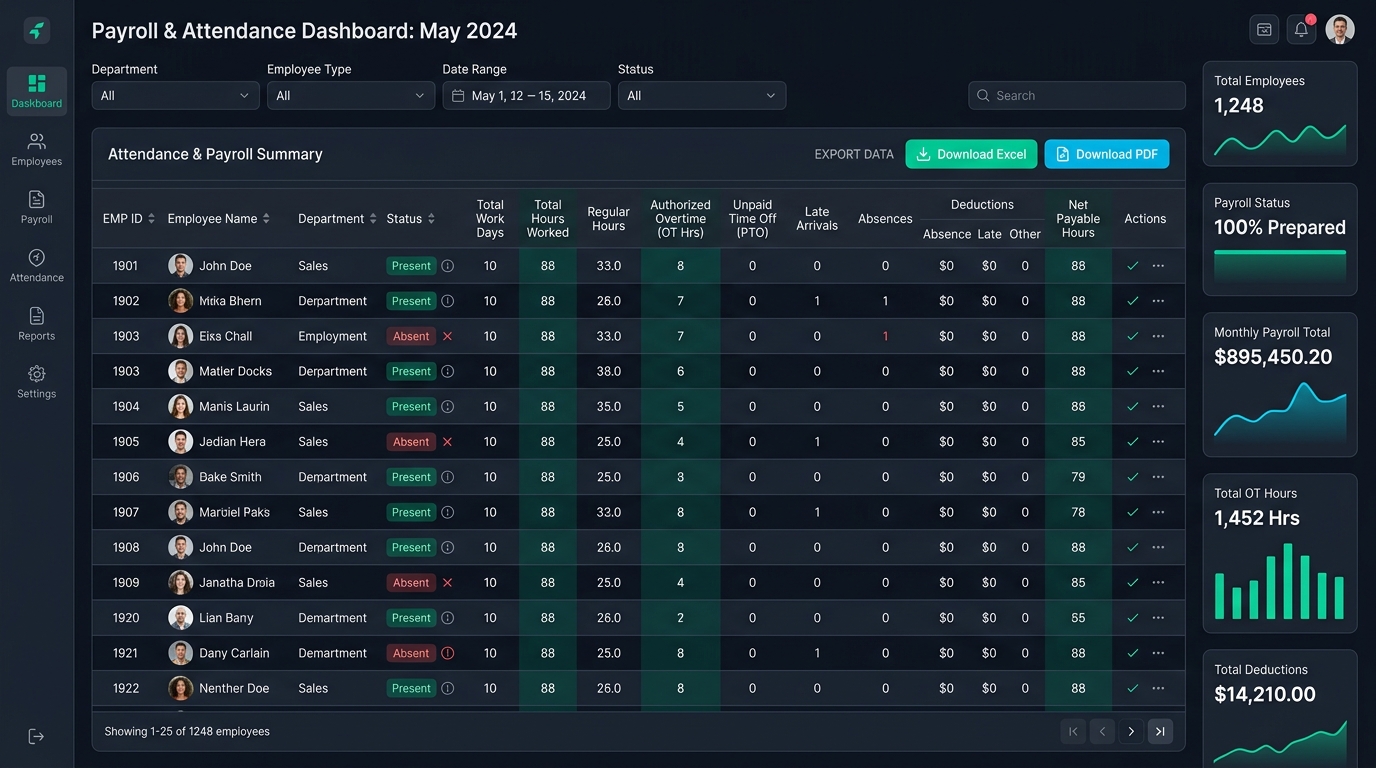Open the Attendance page from the sidebar
Screen dimensions: 1376x768
(37, 266)
